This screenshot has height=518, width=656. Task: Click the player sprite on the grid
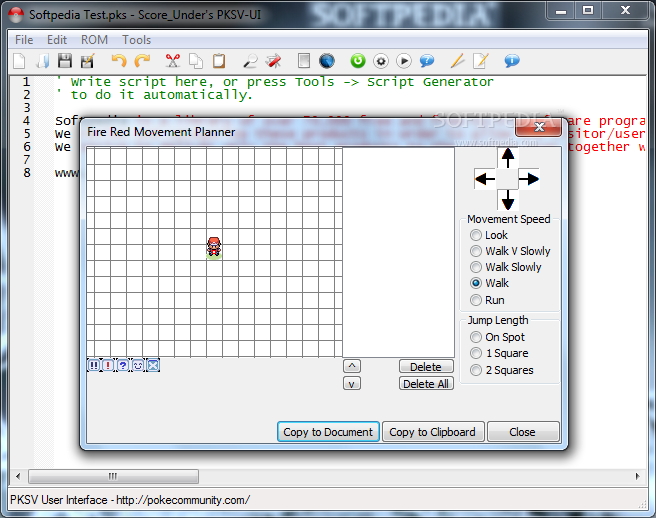214,247
